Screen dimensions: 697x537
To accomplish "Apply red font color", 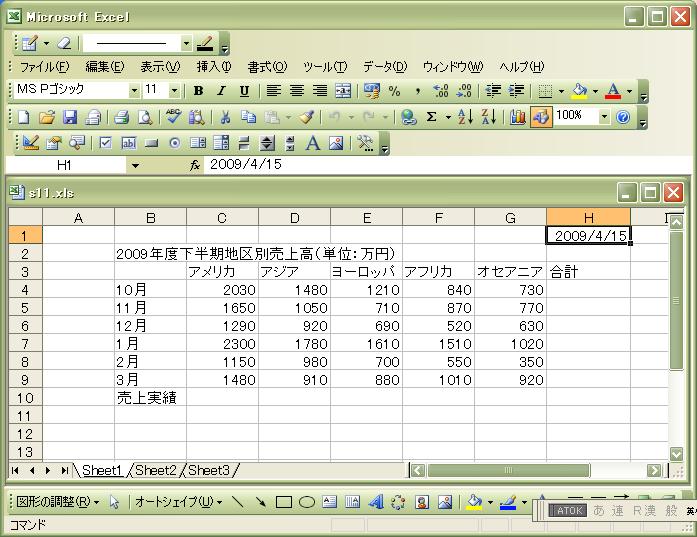I will (613, 91).
